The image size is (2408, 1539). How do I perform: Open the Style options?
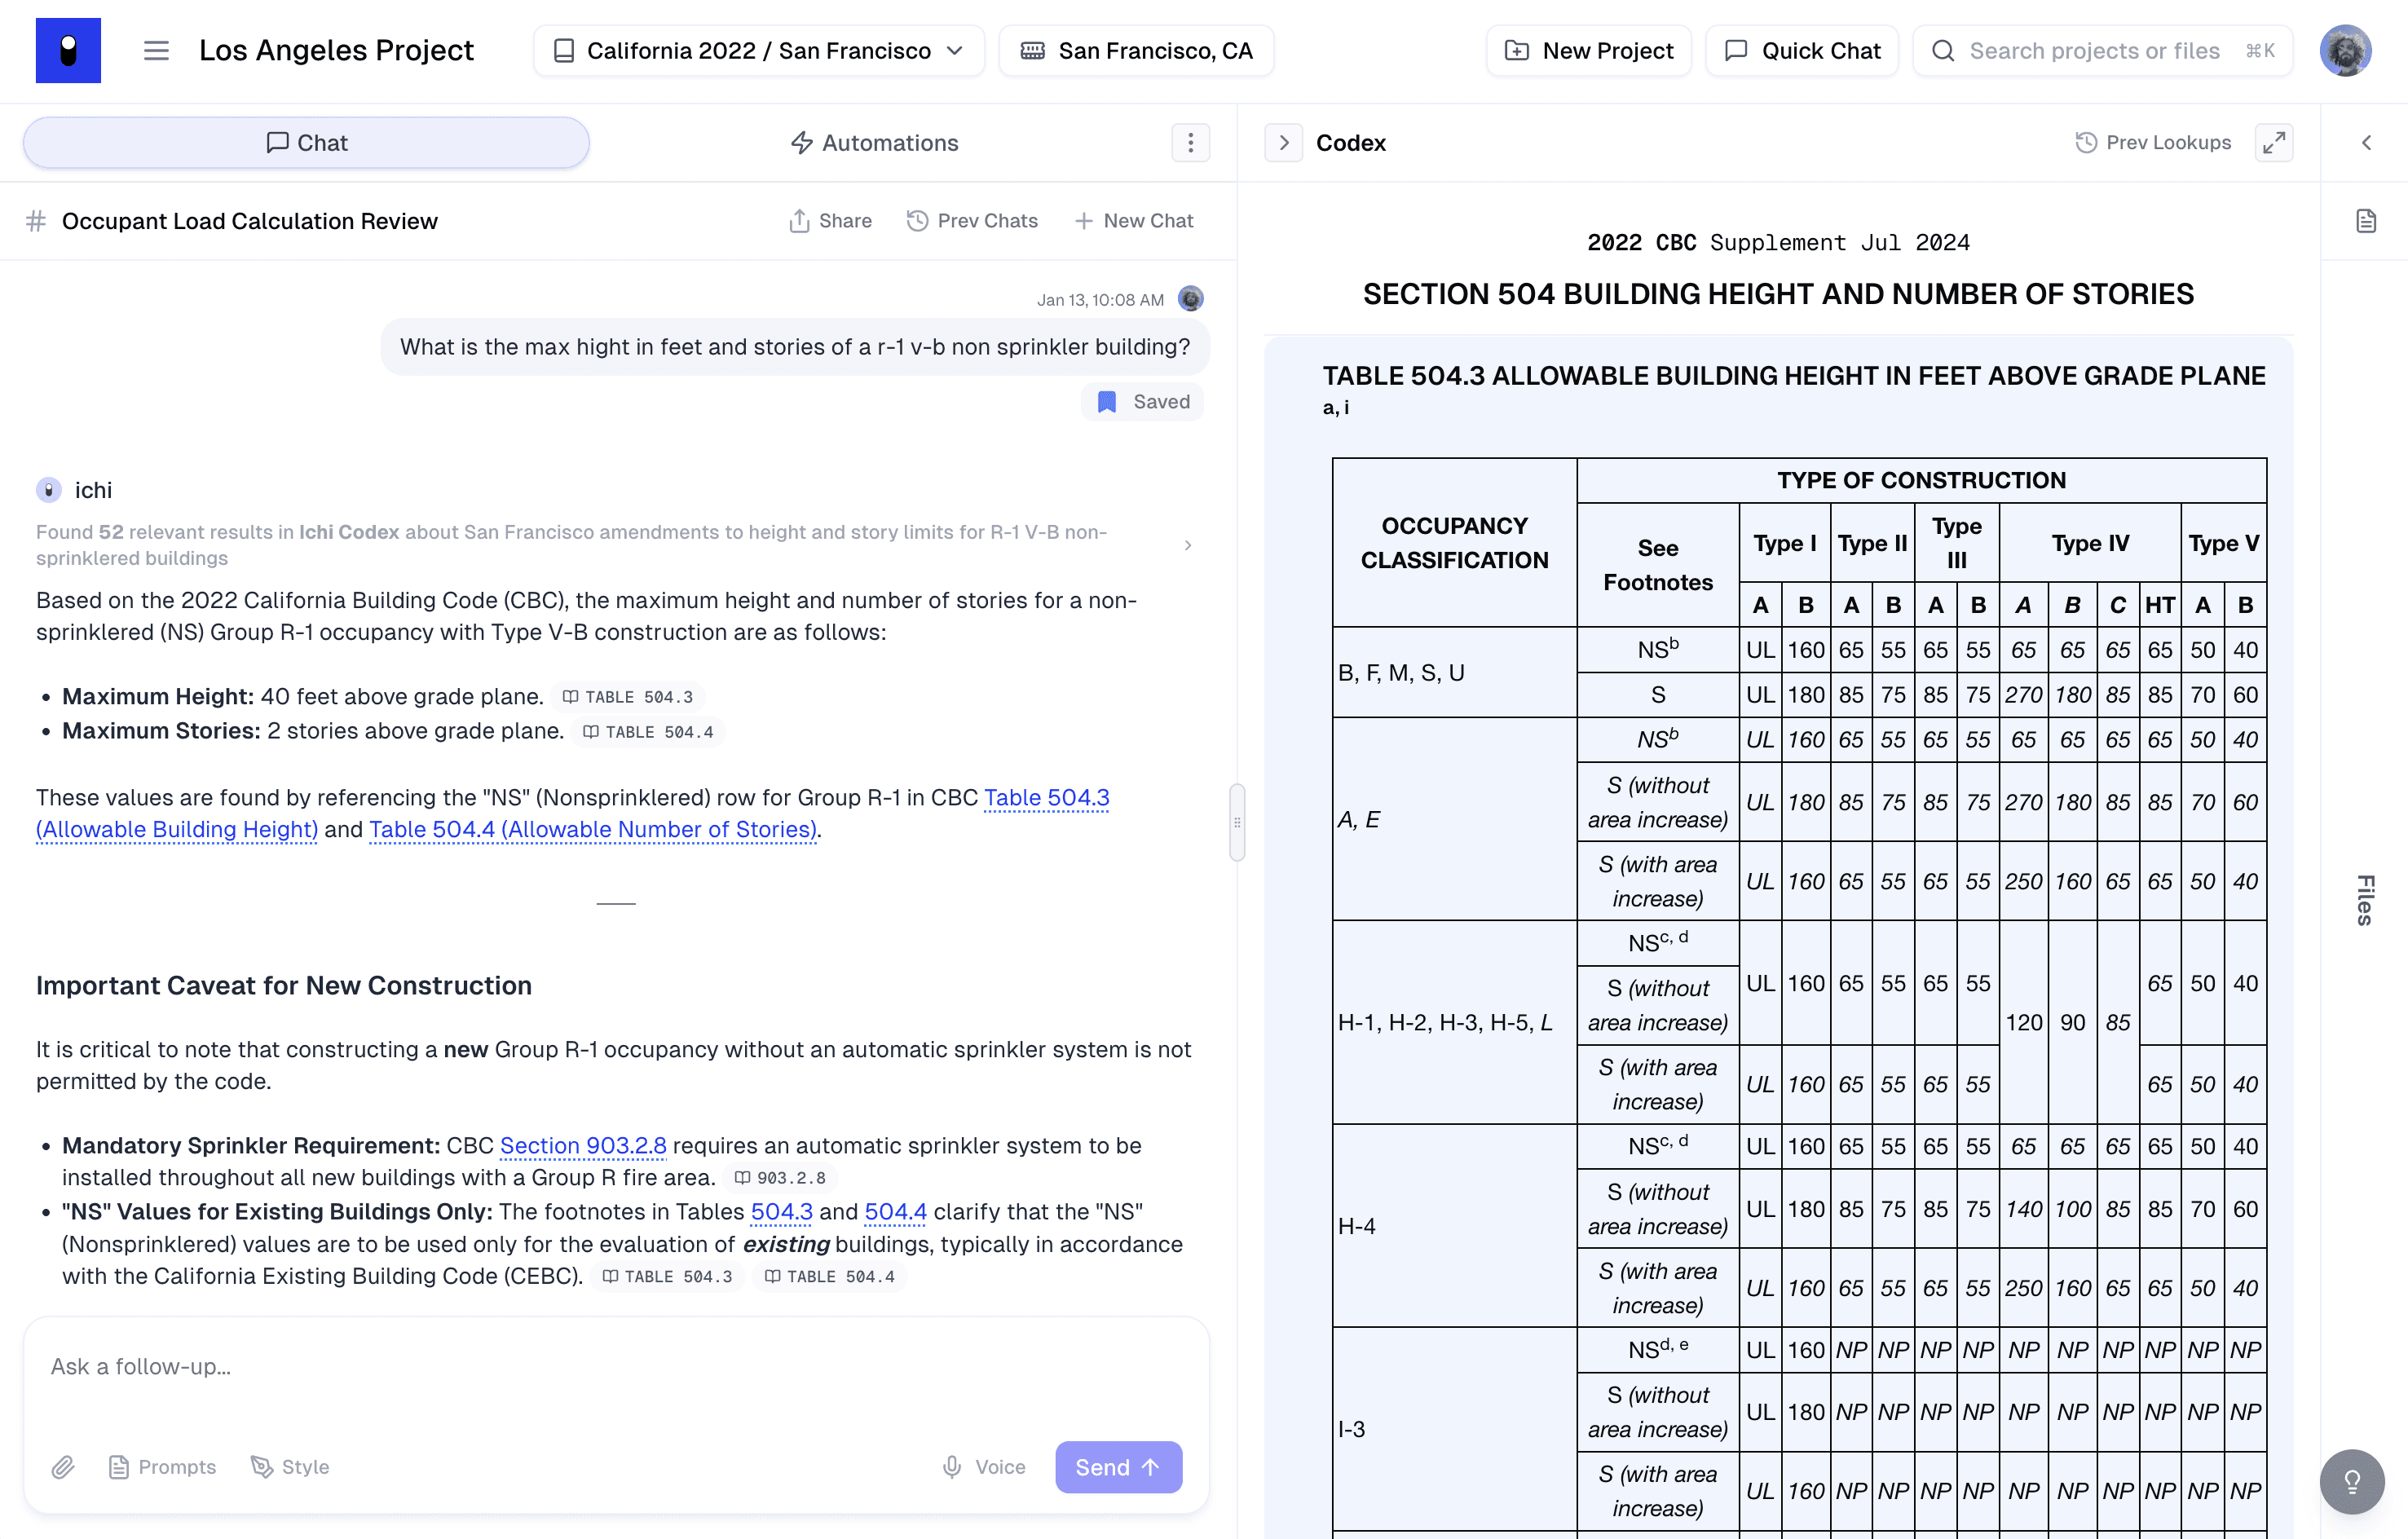pos(290,1466)
